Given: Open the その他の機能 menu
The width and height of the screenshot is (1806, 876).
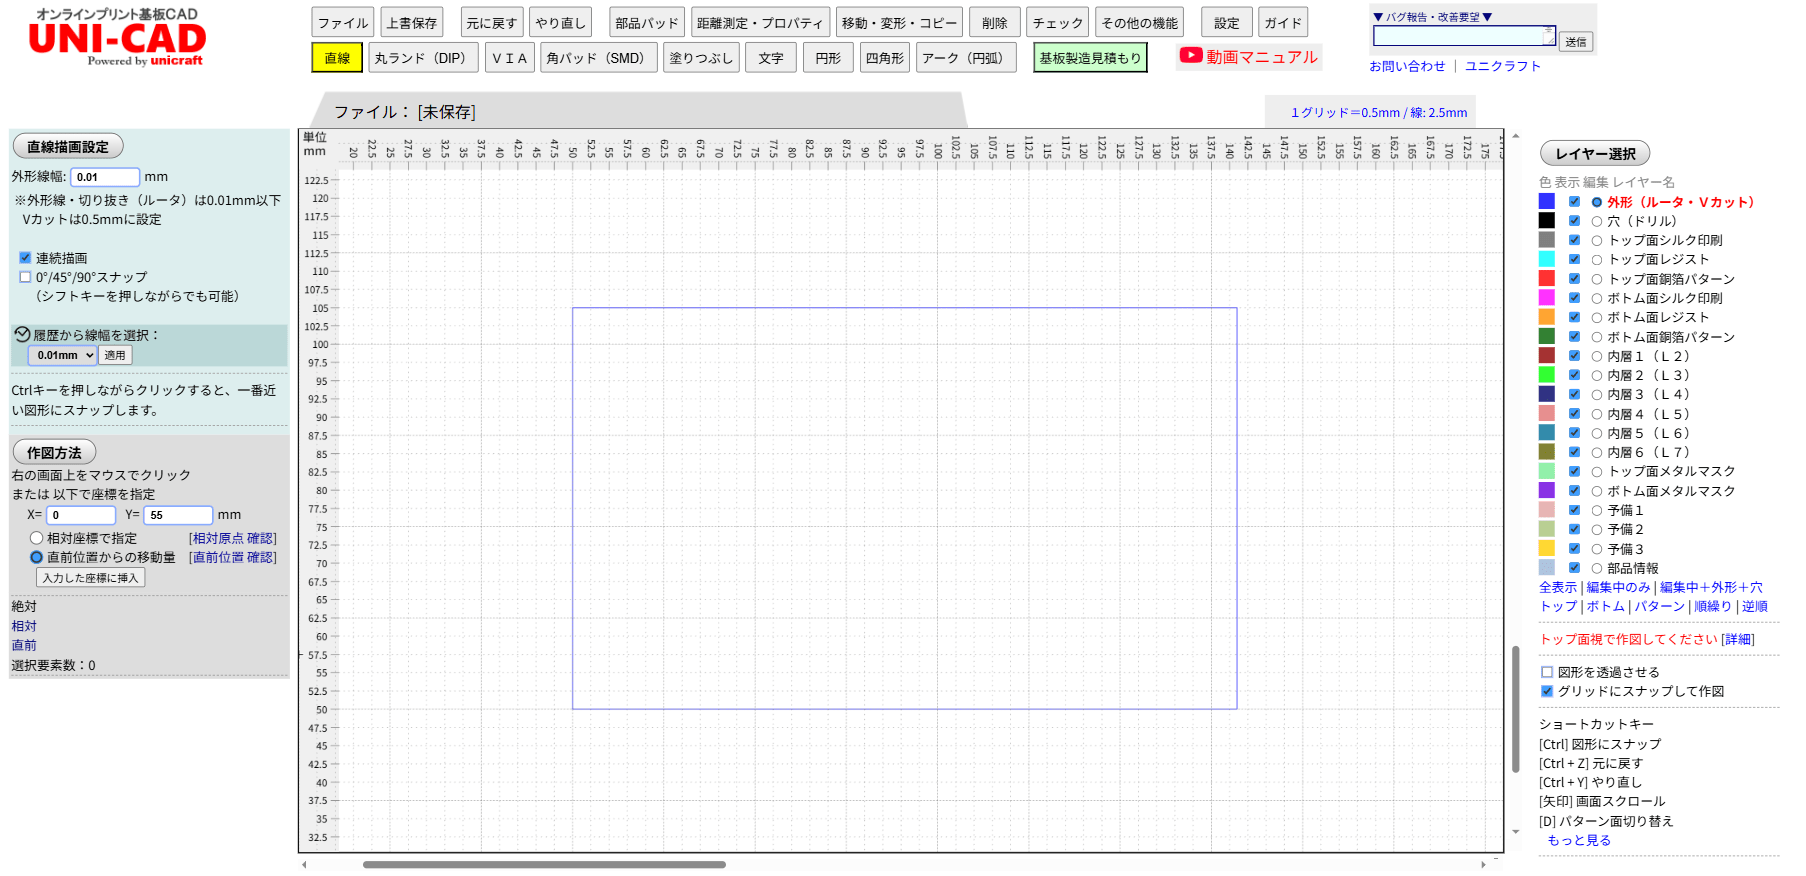Looking at the screenshot, I should [1139, 23].
